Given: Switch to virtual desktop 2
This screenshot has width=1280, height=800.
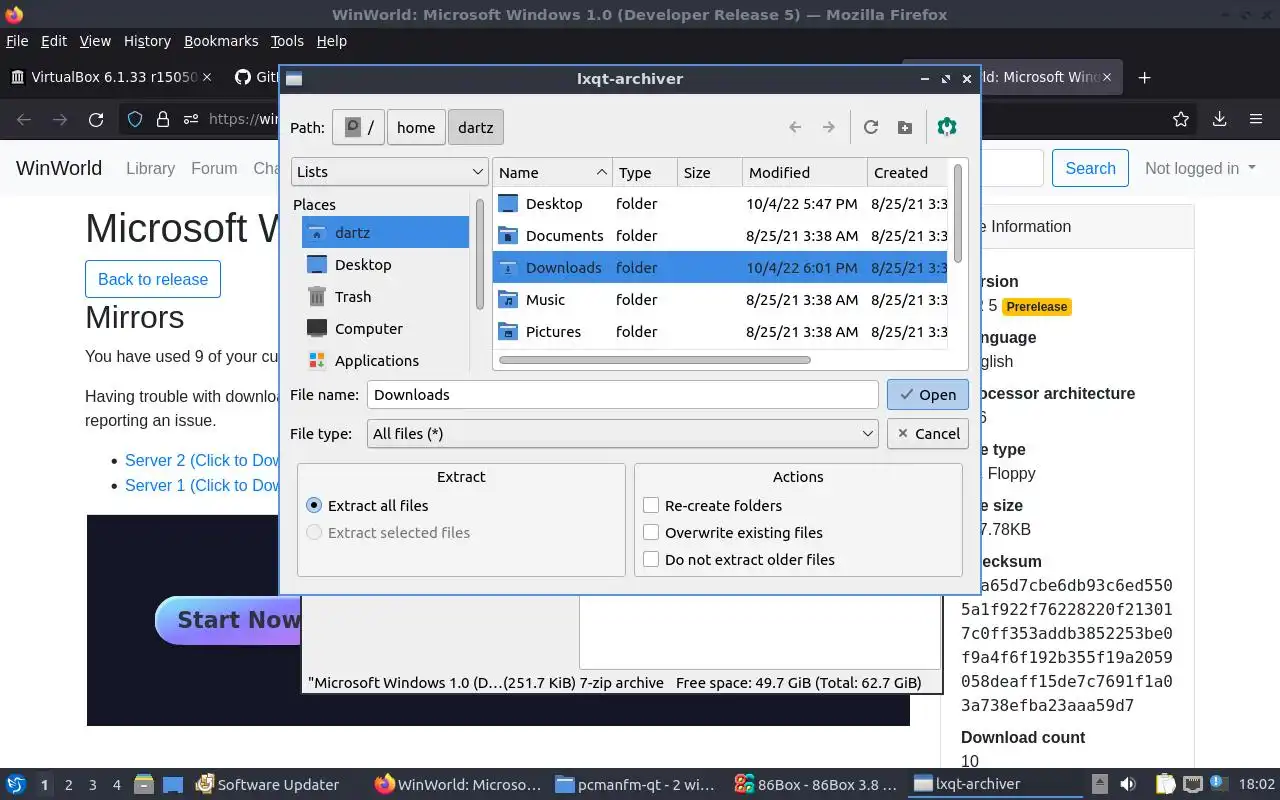Looking at the screenshot, I should [68, 785].
